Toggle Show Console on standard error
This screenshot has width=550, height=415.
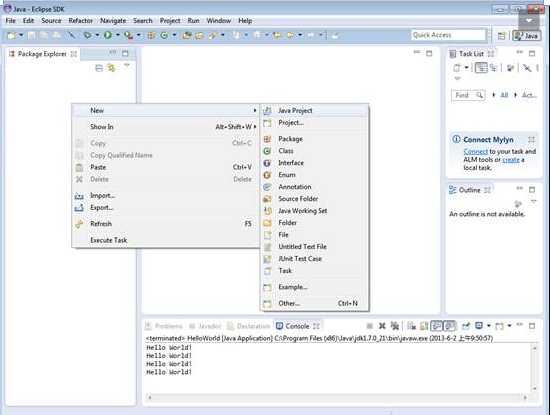(450, 326)
